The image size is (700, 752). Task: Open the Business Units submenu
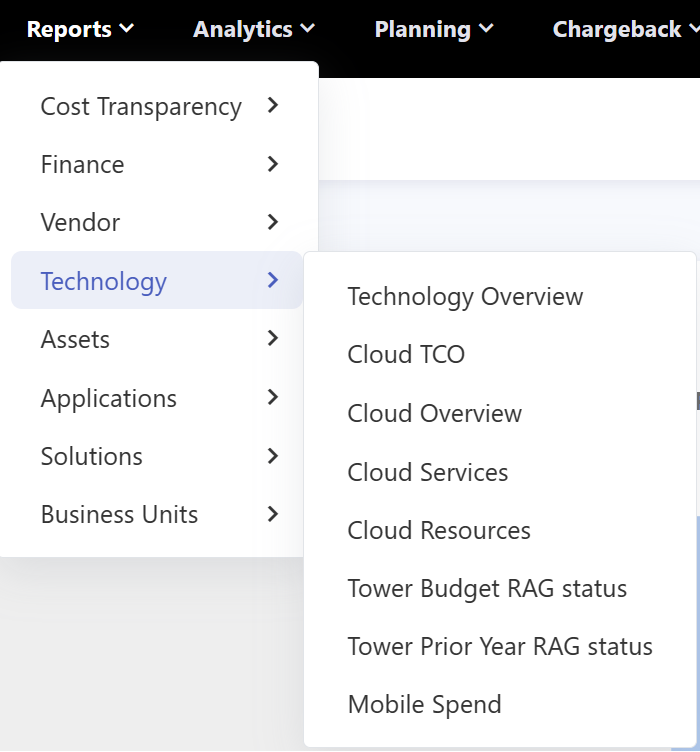(x=158, y=514)
